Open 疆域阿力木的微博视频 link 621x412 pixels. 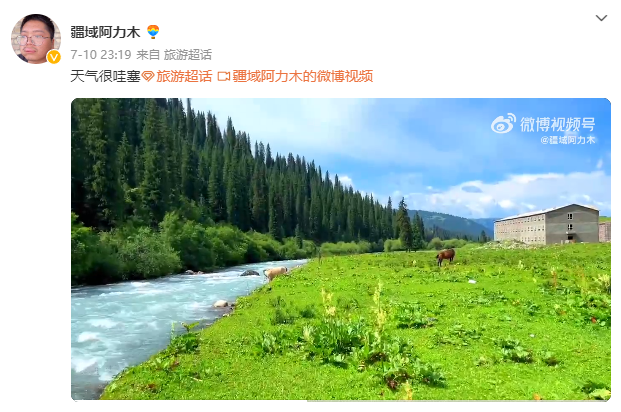click(303, 76)
